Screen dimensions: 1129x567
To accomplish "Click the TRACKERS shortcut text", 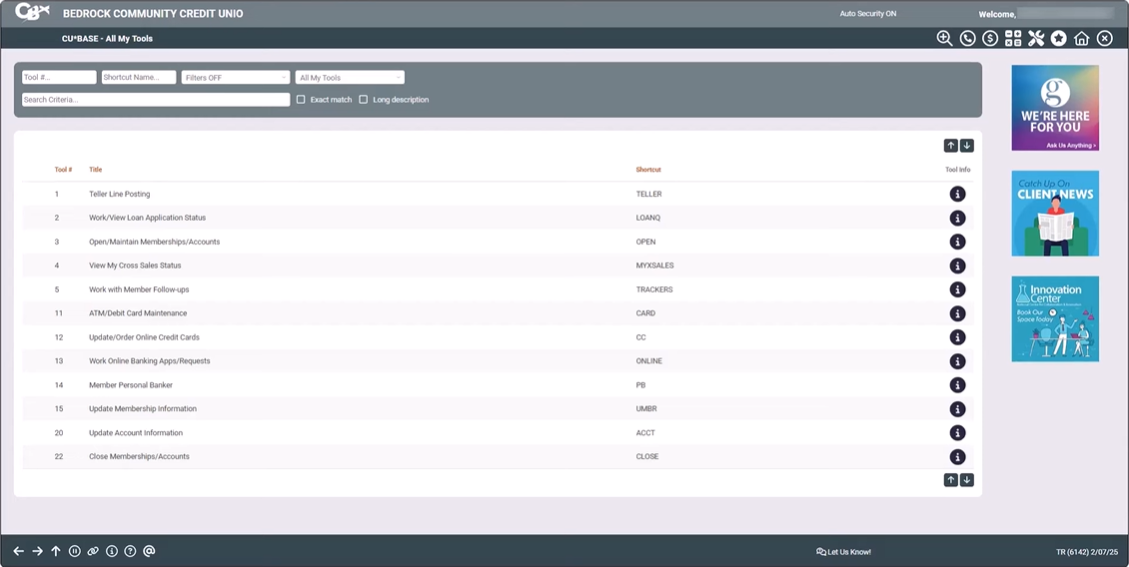I will 655,290.
